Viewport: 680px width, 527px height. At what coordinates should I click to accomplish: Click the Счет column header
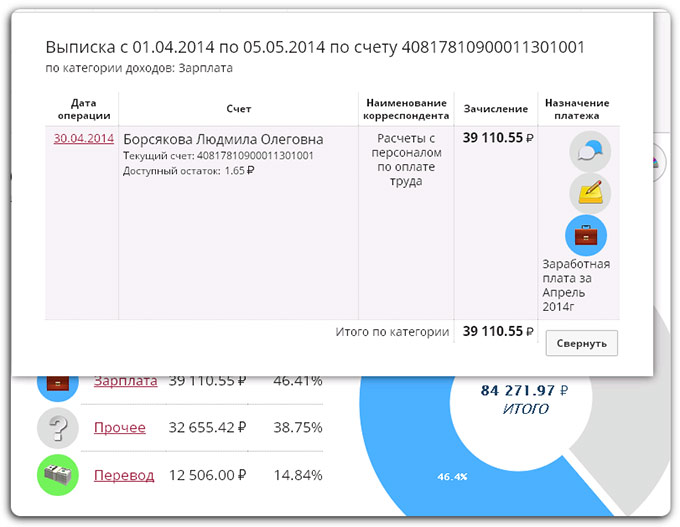(x=239, y=109)
